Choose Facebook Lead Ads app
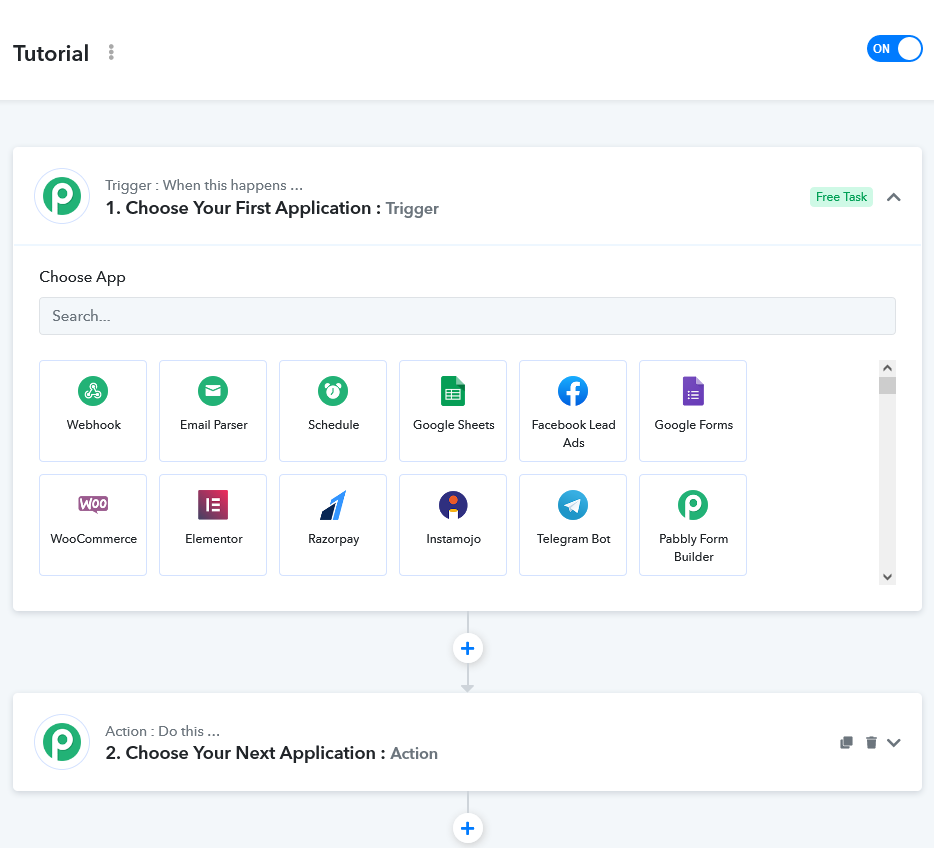Image resolution: width=934 pixels, height=848 pixels. click(573, 410)
